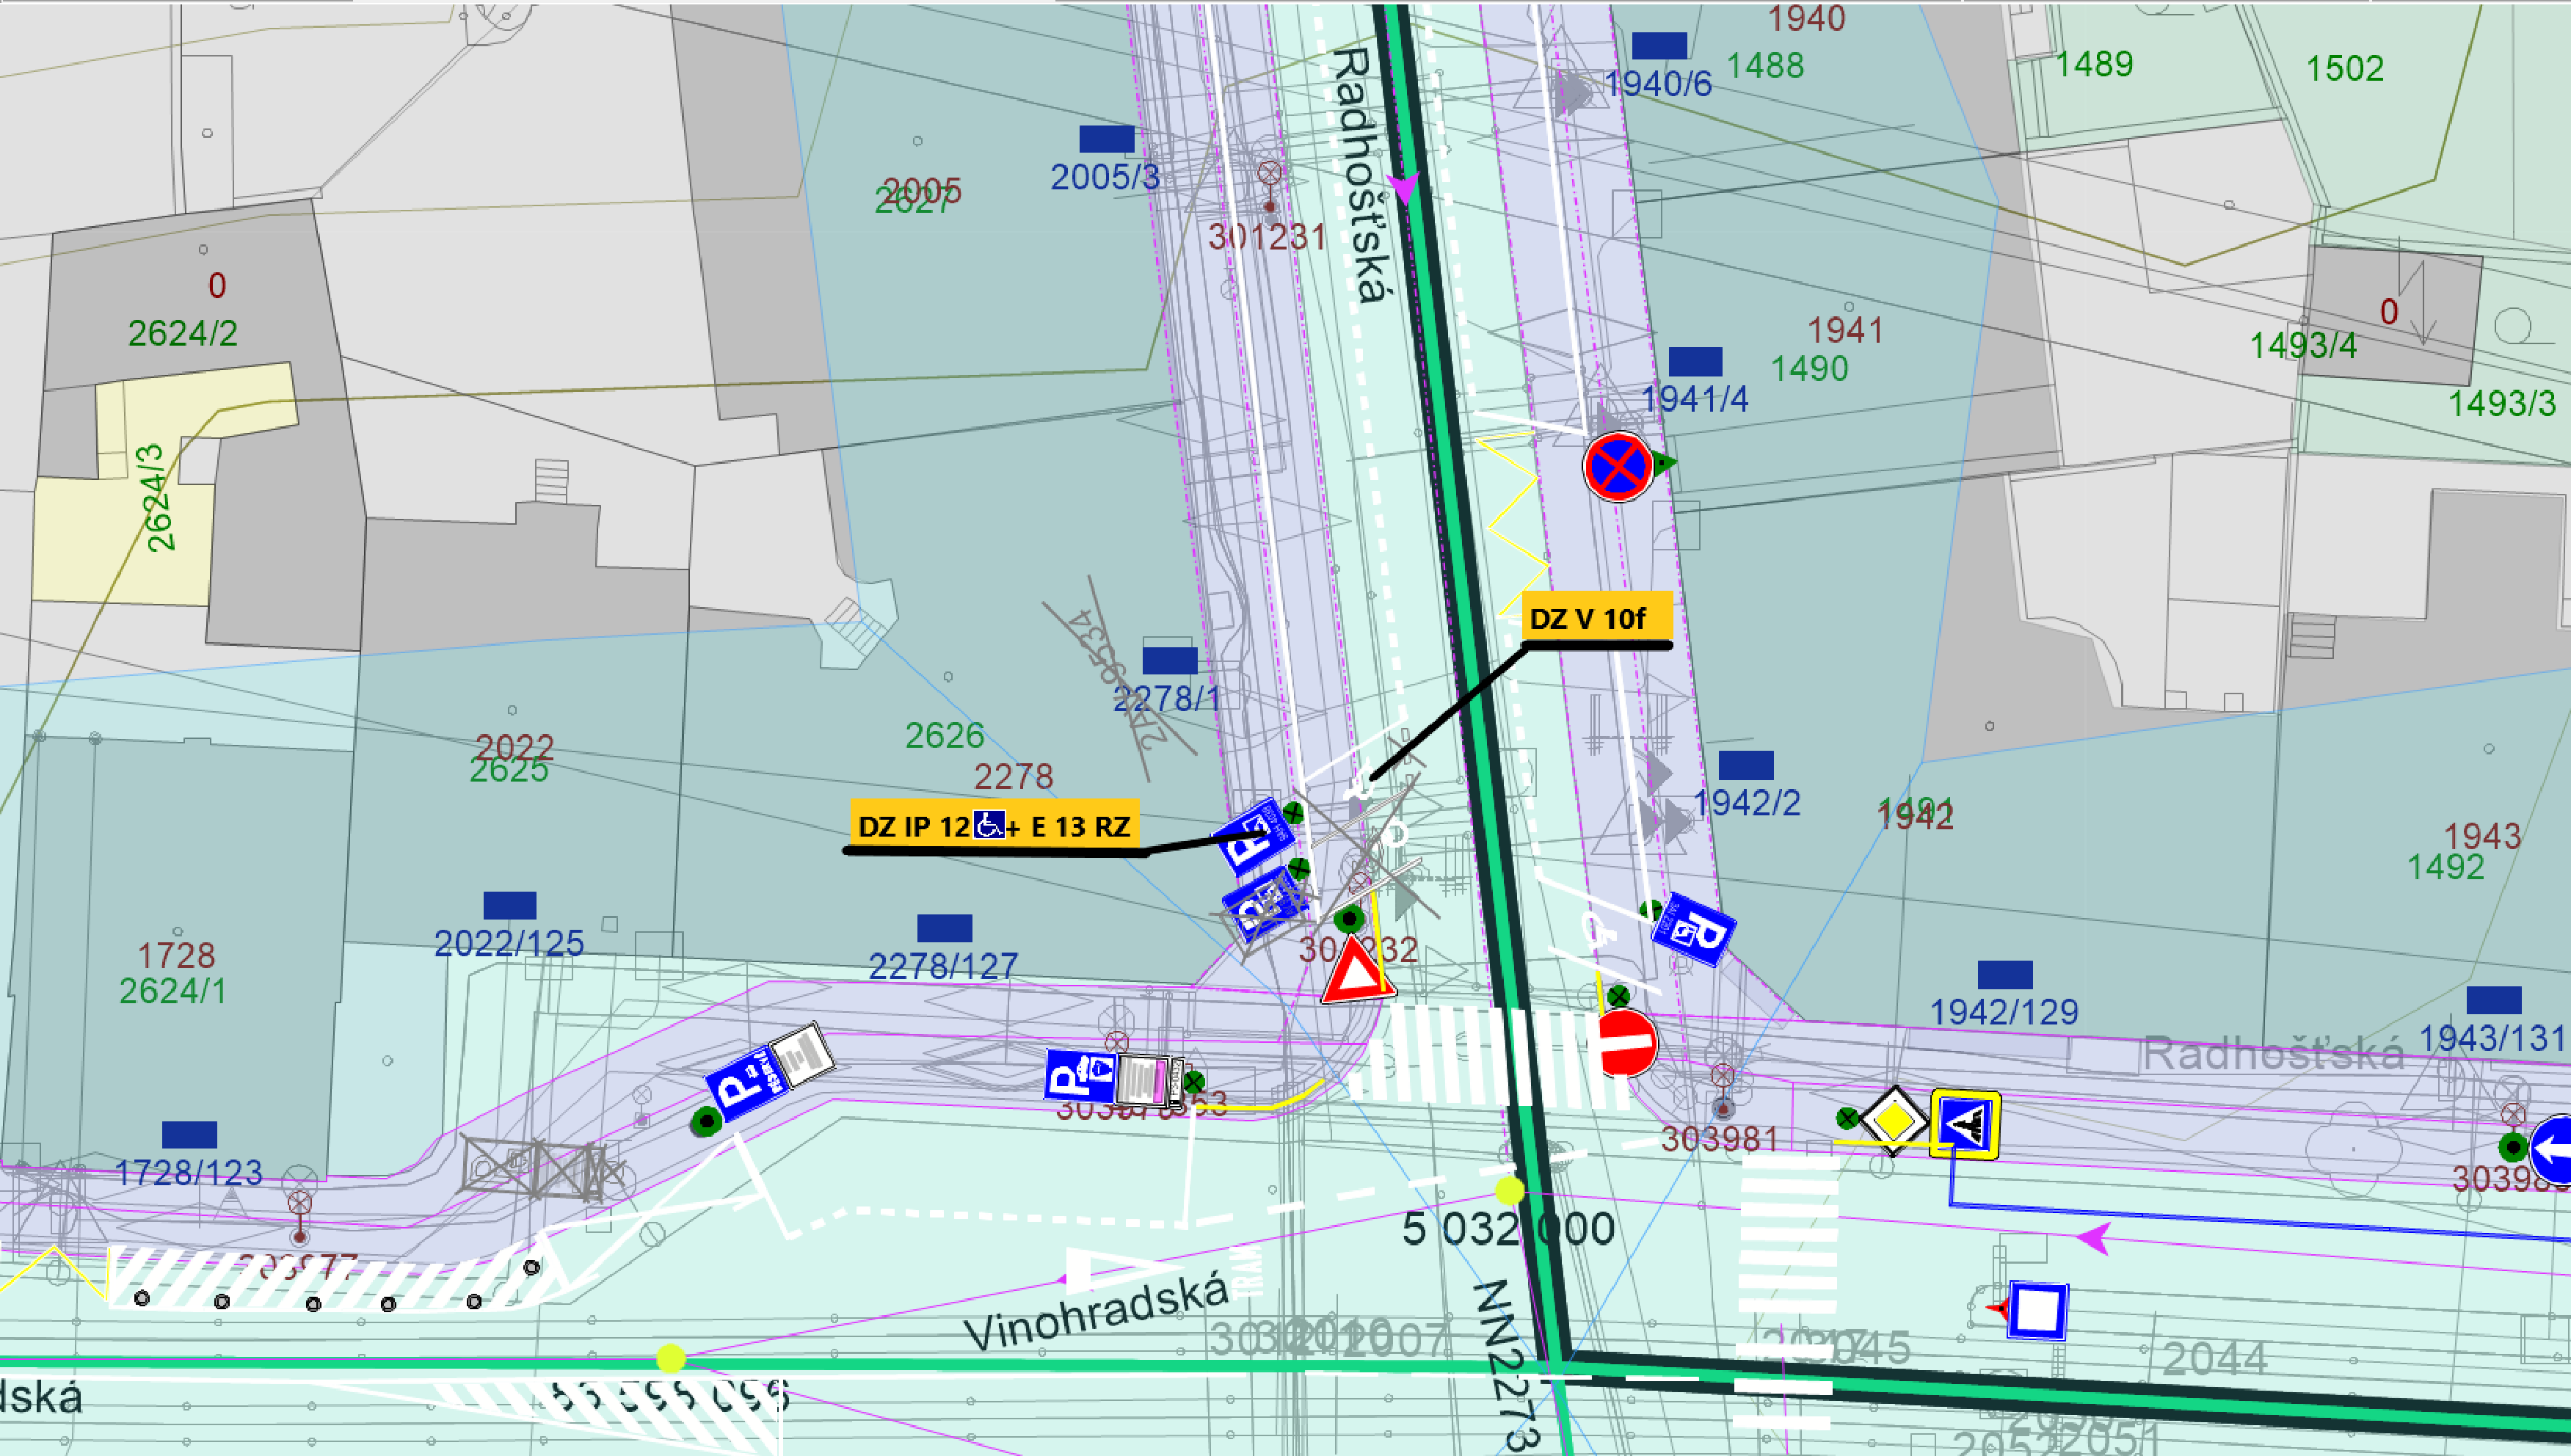Click the red number '303981'
The height and width of the screenshot is (1456, 2571).
[1720, 1138]
